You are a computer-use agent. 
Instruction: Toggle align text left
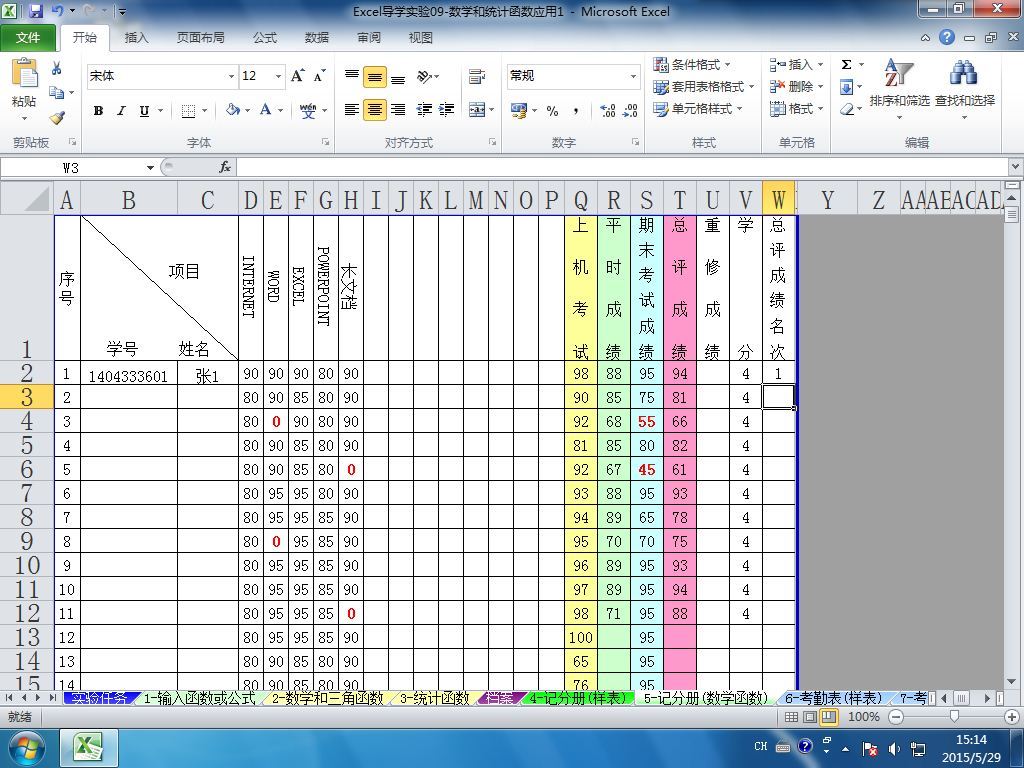pyautogui.click(x=351, y=110)
